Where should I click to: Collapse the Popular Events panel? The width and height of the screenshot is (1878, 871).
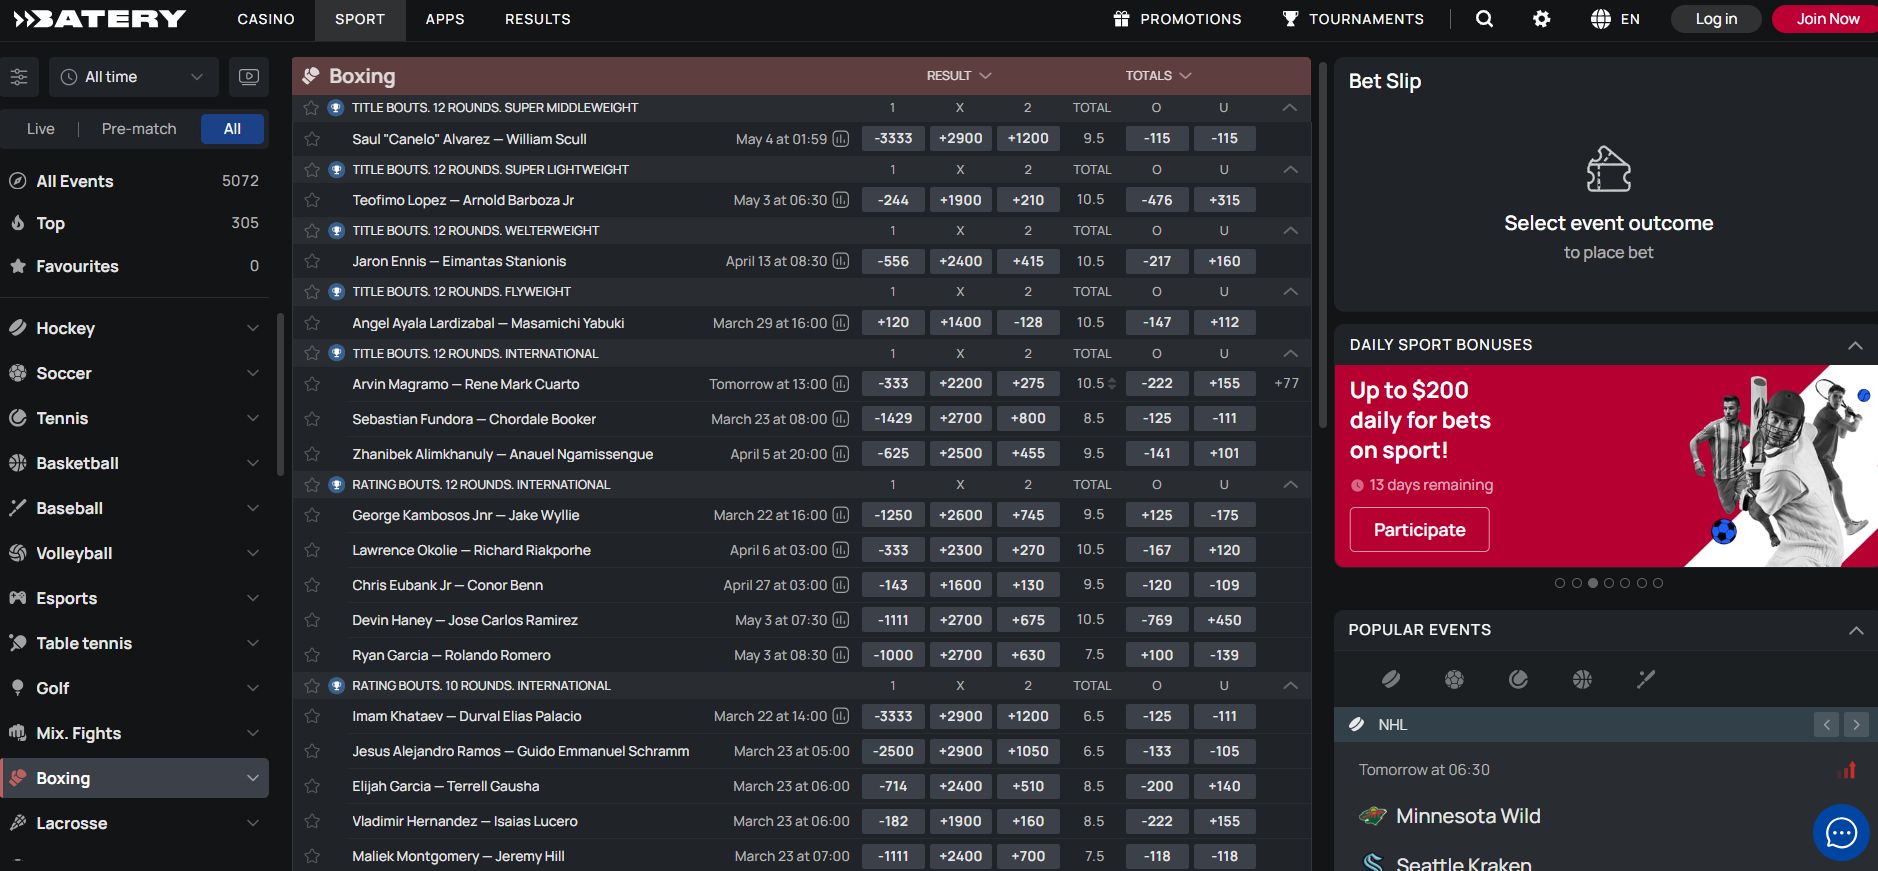pos(1855,630)
